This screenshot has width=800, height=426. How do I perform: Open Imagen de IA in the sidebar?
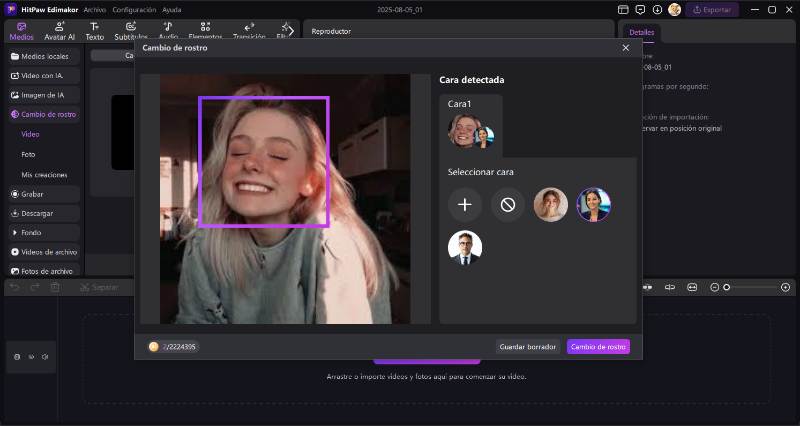point(44,95)
